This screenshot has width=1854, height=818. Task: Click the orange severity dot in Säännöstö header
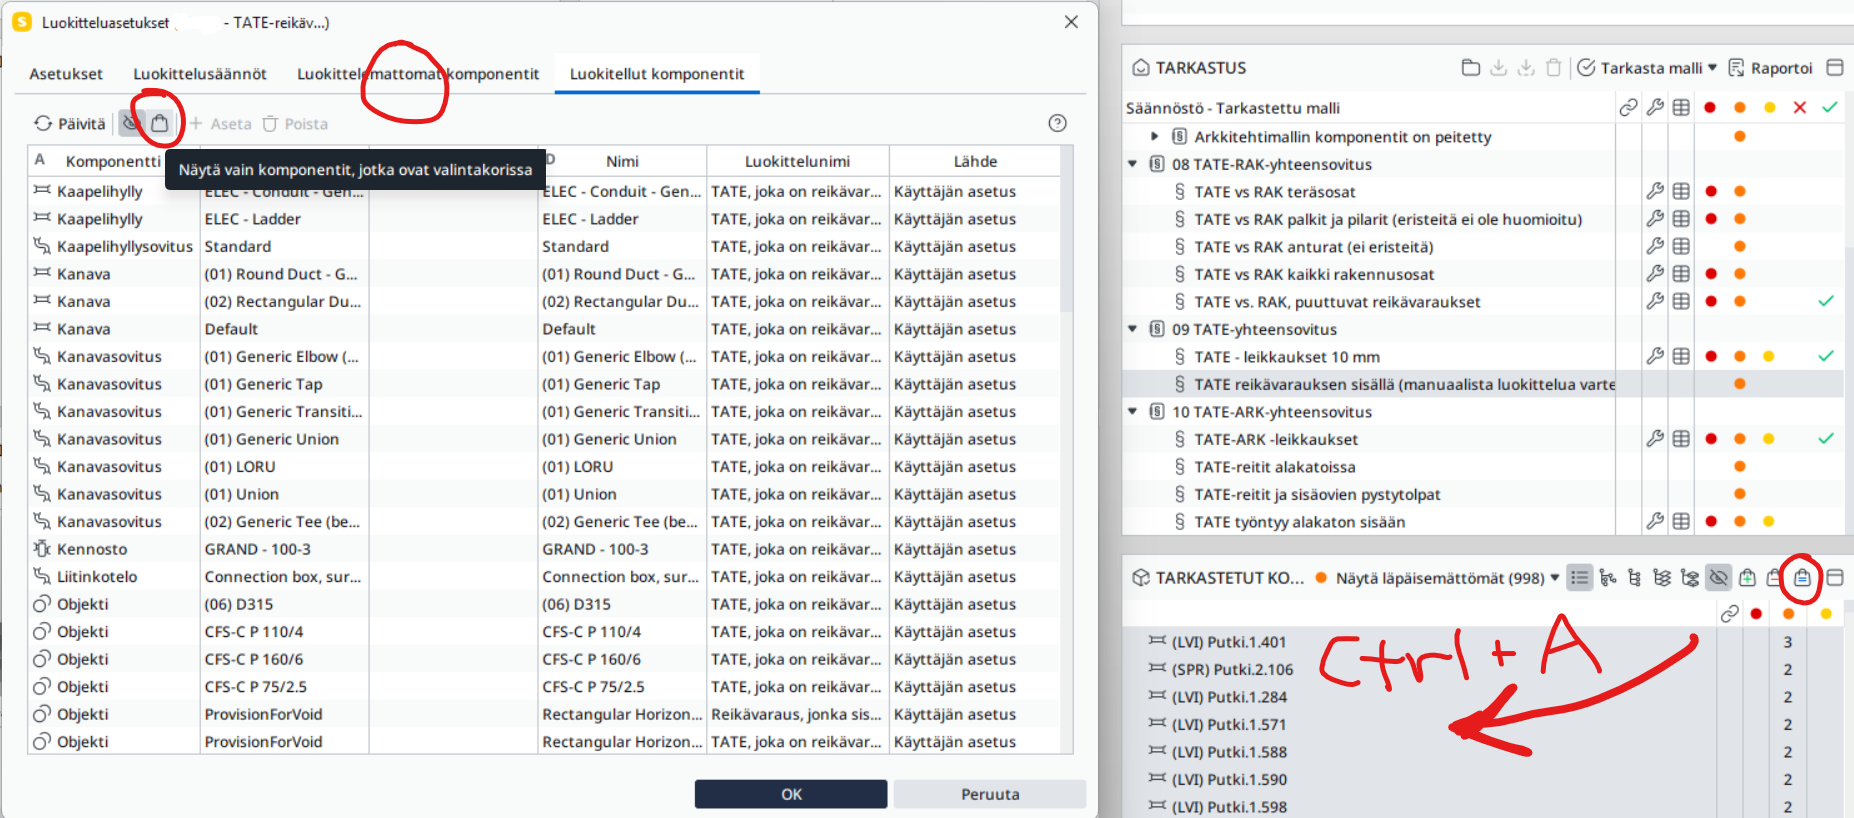1740,108
